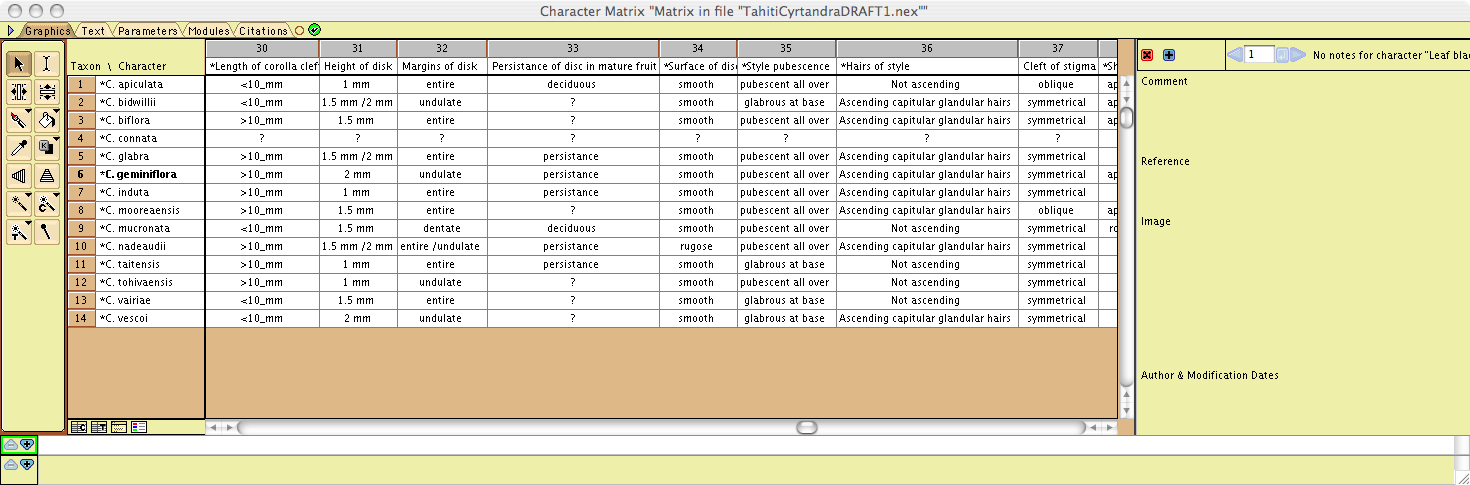Expand the top blue plus message row
Screen dimensions: 1470x485
(x=26, y=445)
